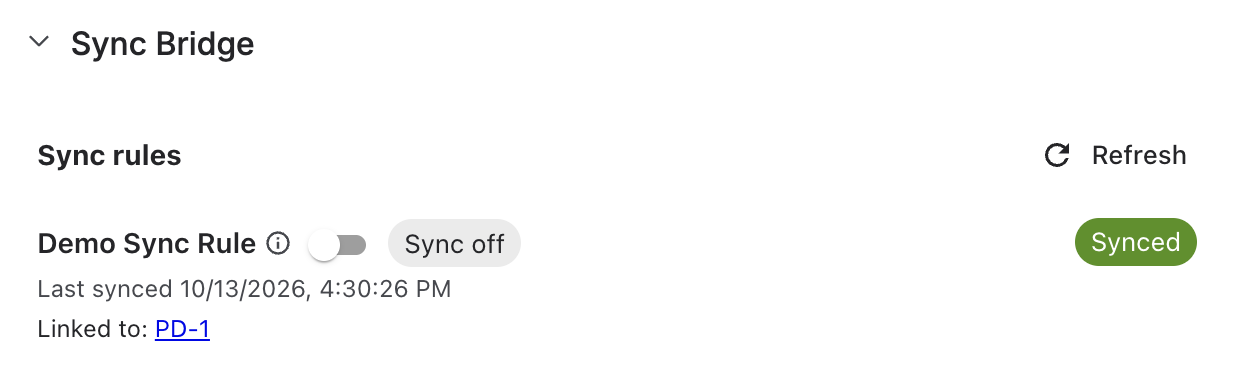Click the Sync off status chip
Viewport: 1236px width, 384px height.
pos(454,244)
